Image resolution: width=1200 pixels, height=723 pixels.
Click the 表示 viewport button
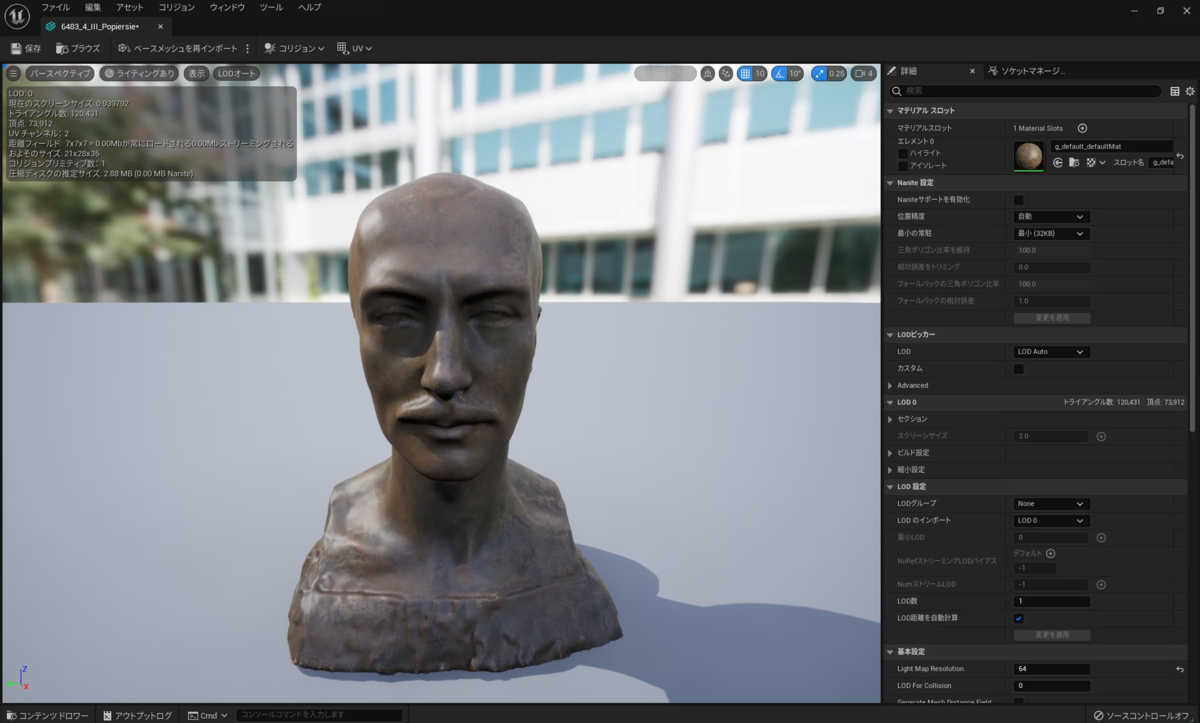(x=197, y=73)
